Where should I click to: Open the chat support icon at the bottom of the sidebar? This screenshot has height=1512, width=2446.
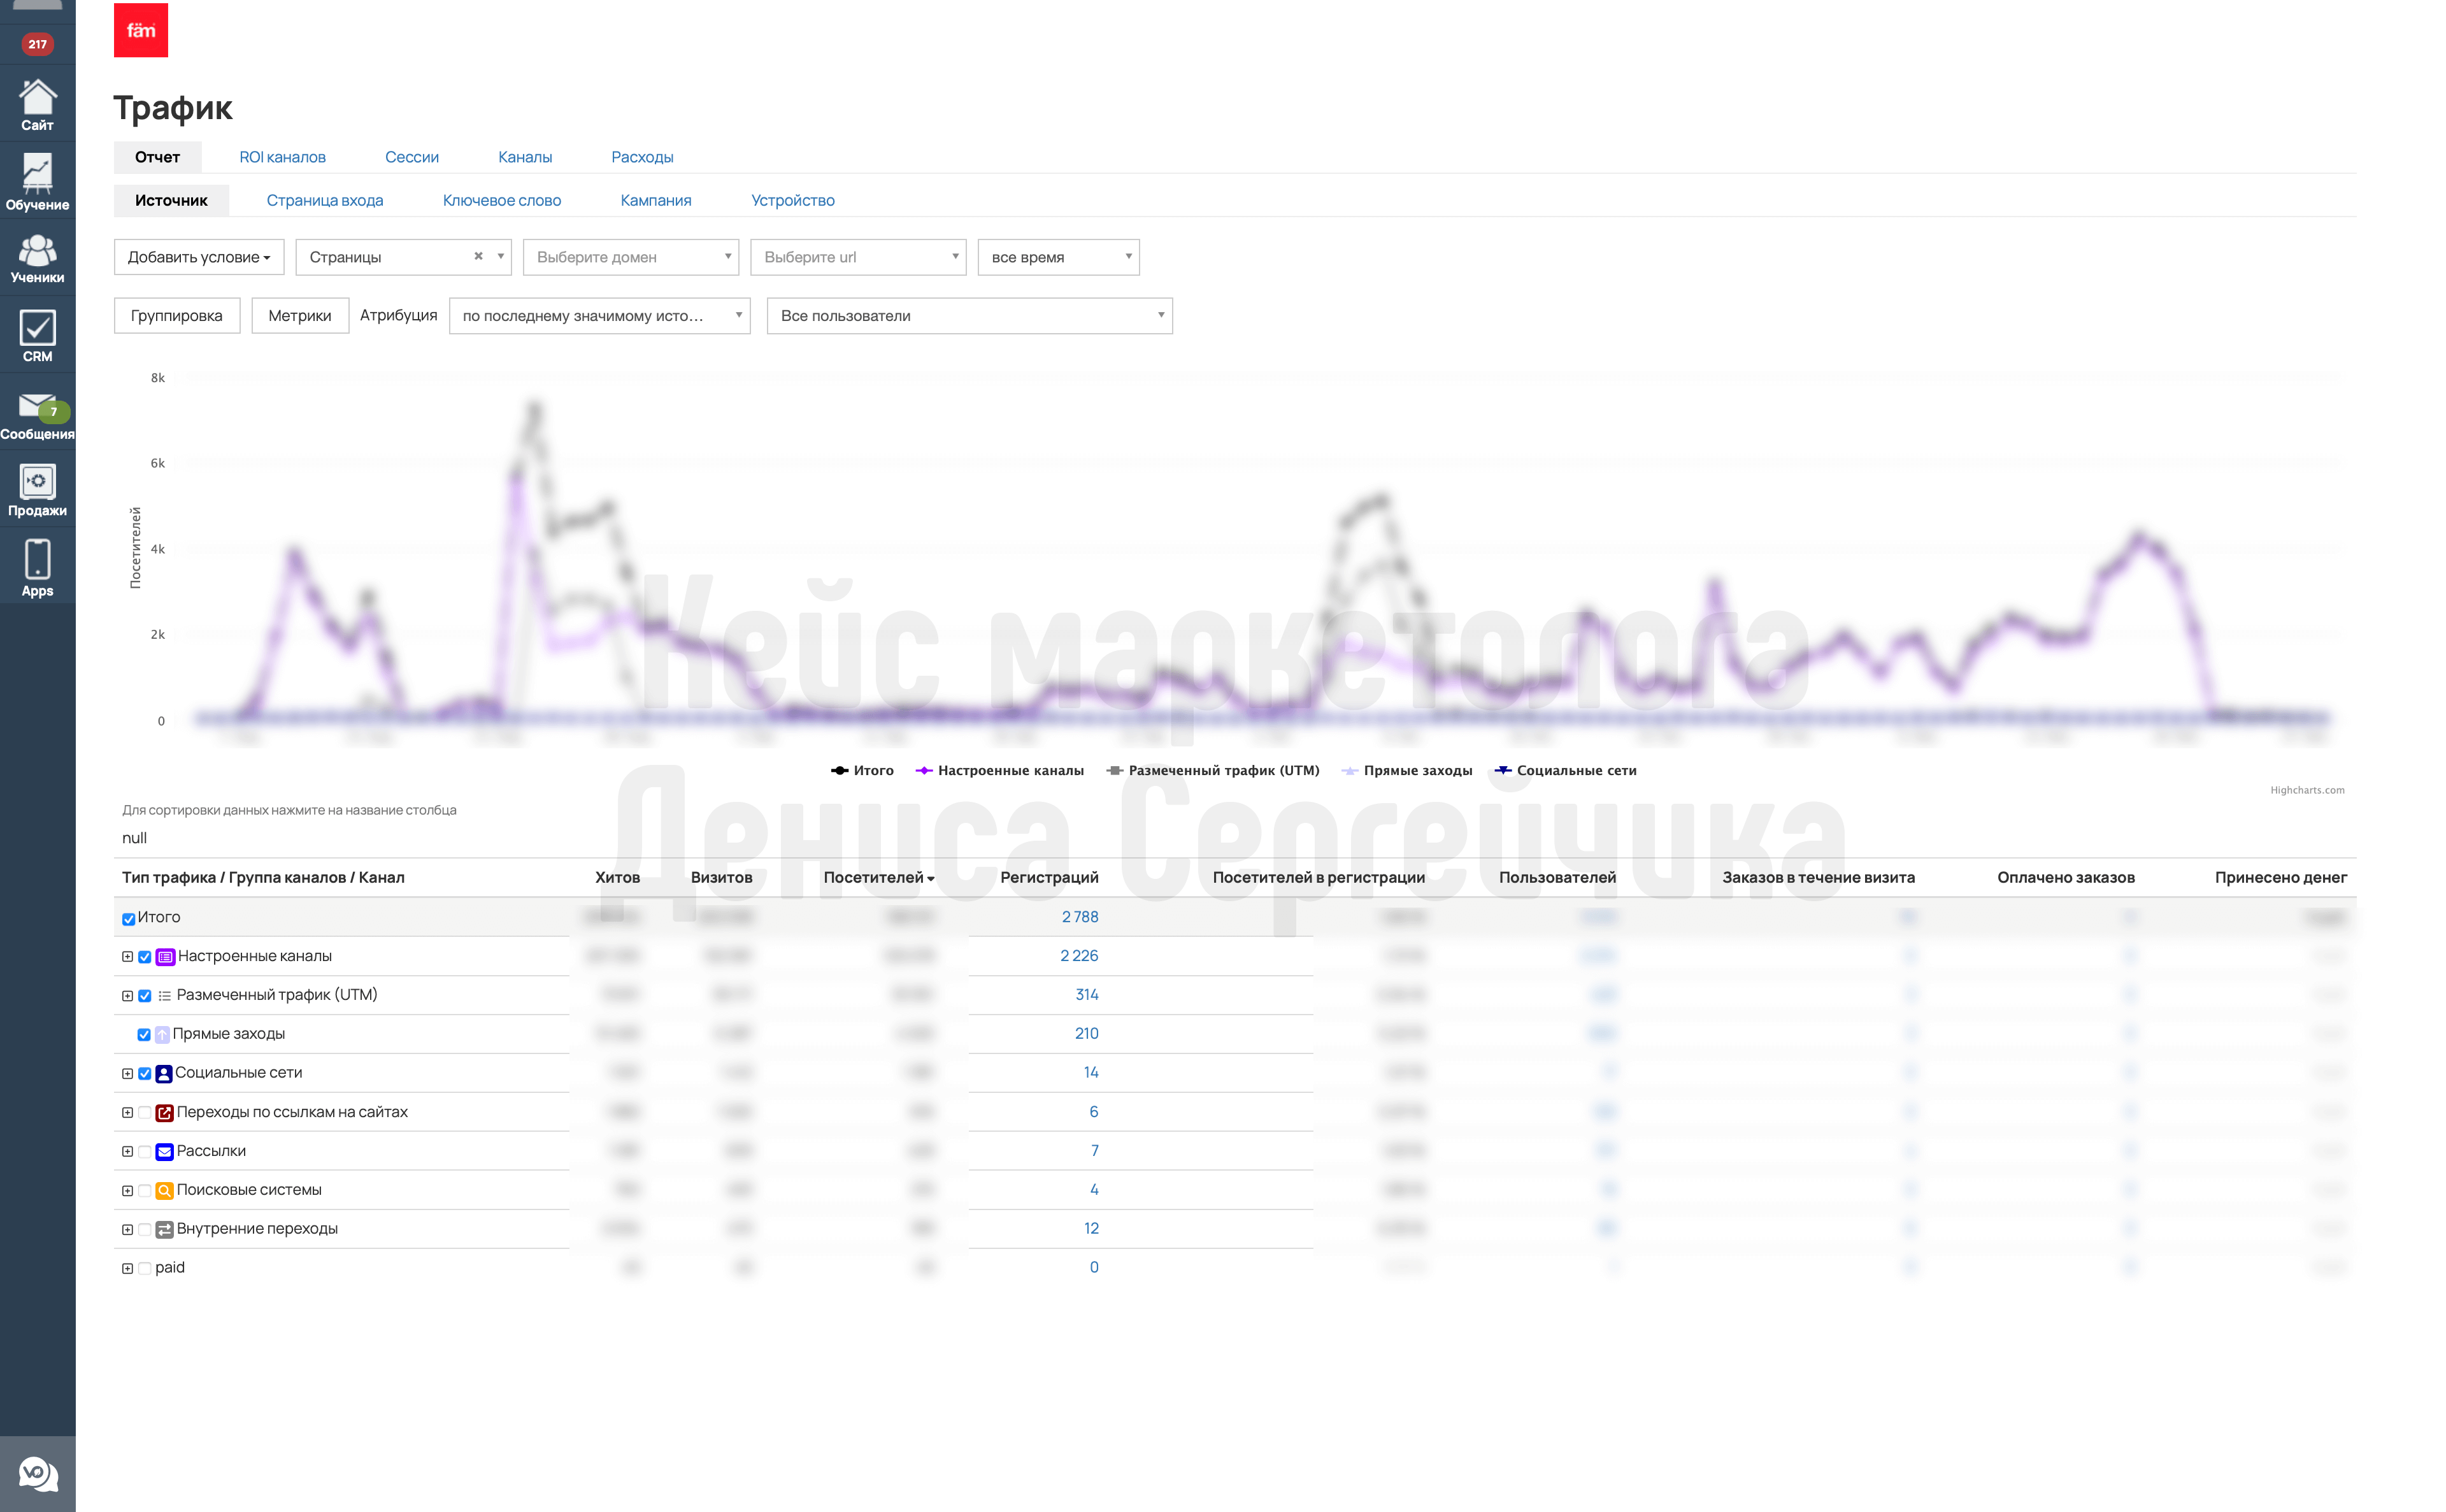click(38, 1473)
